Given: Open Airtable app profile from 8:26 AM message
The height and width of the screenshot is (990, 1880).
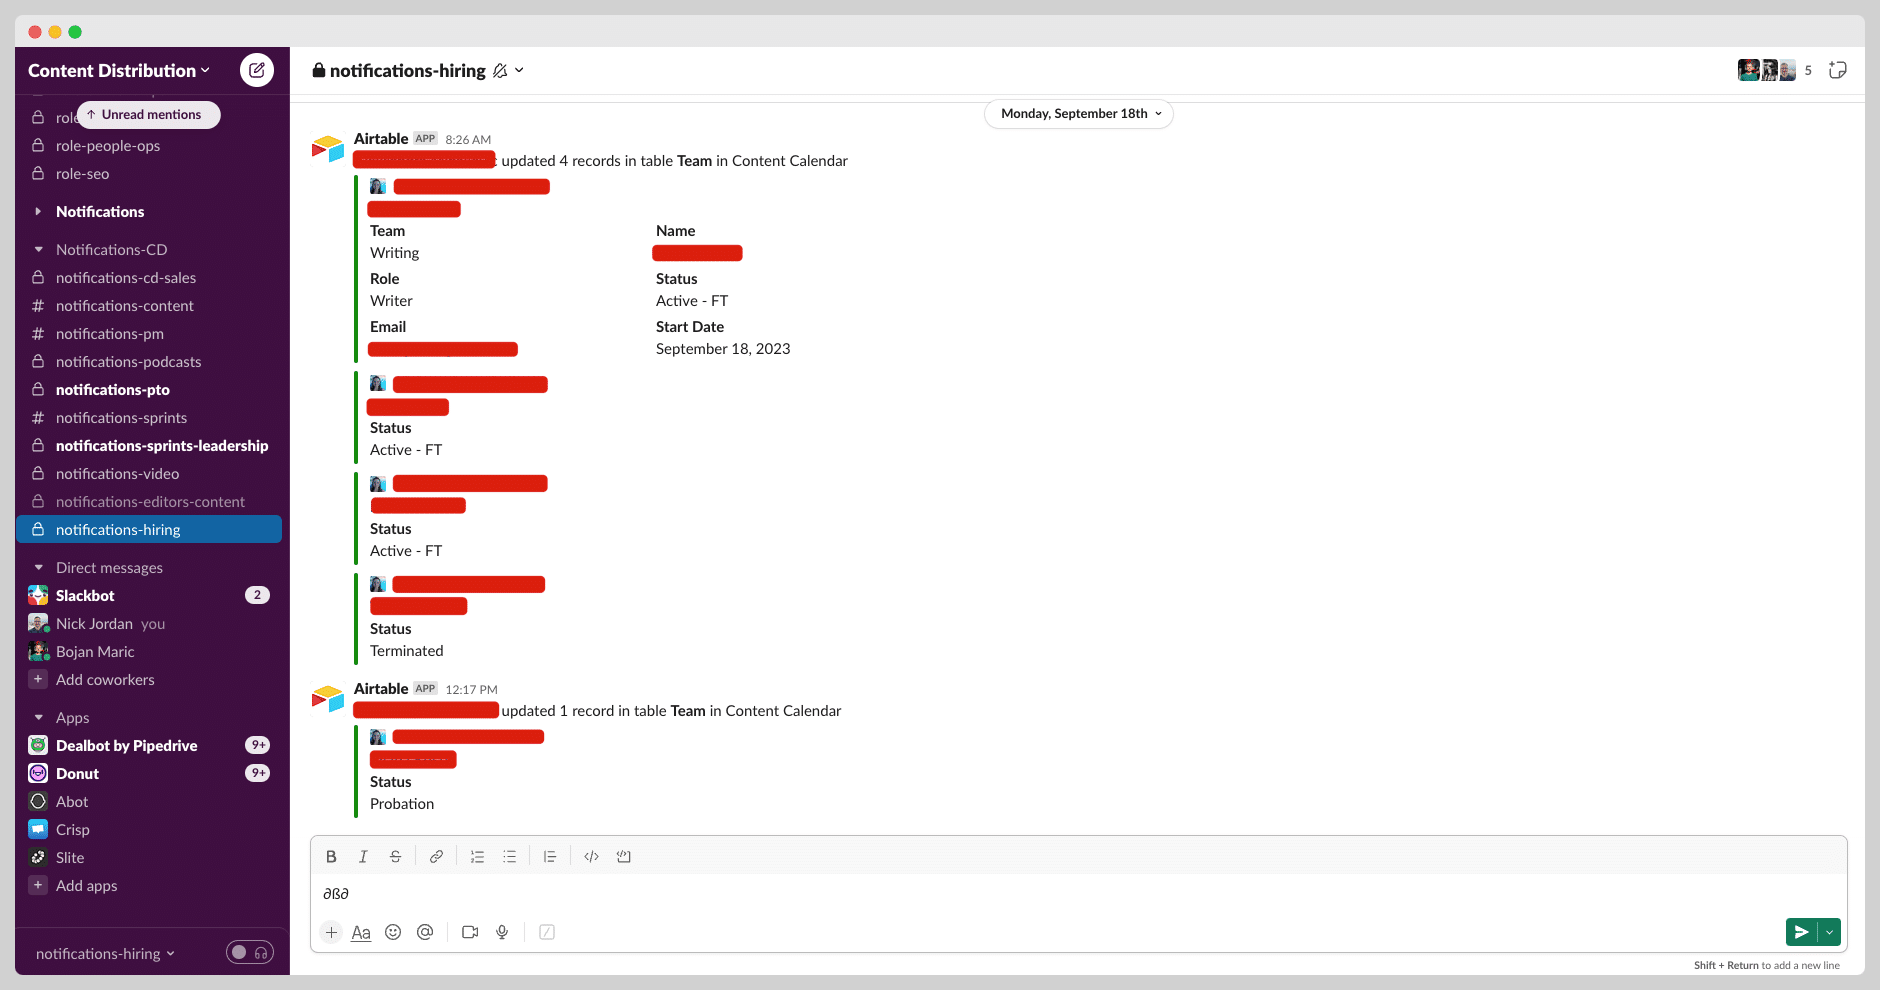Looking at the screenshot, I should pyautogui.click(x=381, y=139).
